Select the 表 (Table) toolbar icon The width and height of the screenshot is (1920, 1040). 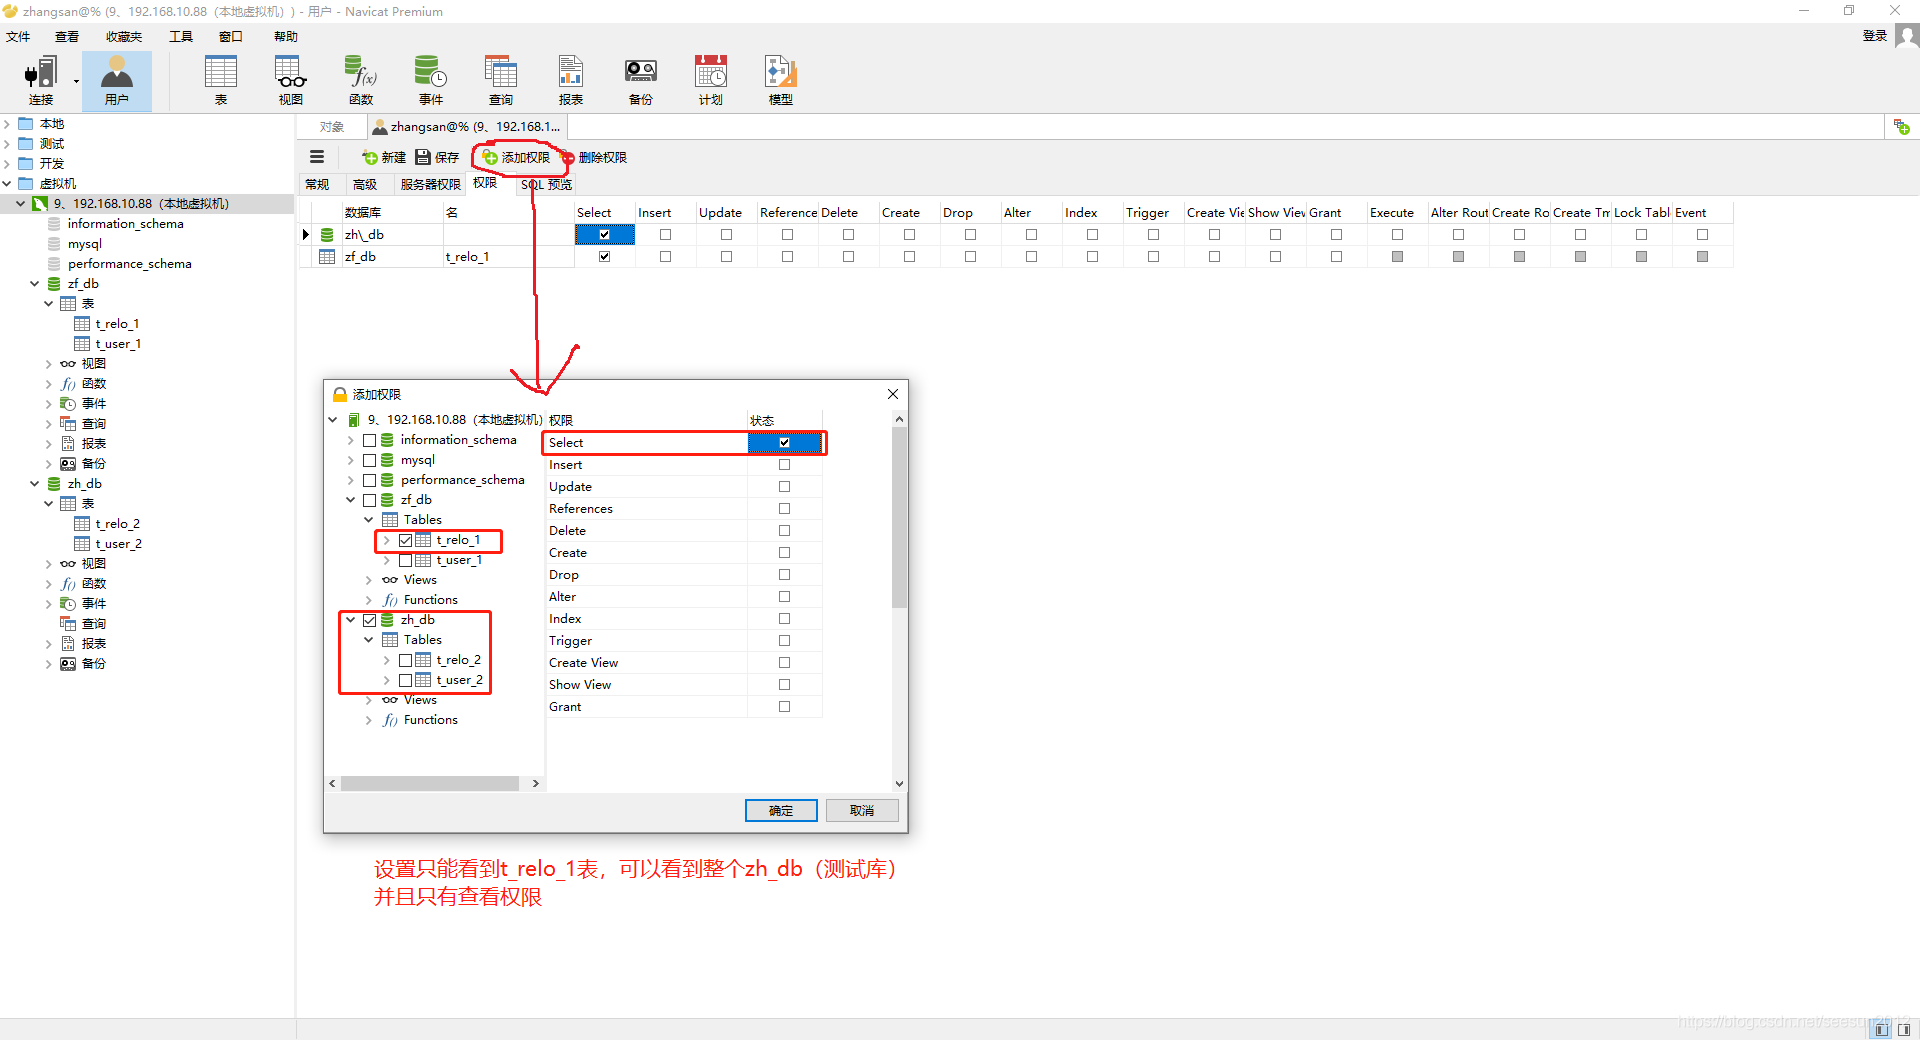click(x=221, y=80)
